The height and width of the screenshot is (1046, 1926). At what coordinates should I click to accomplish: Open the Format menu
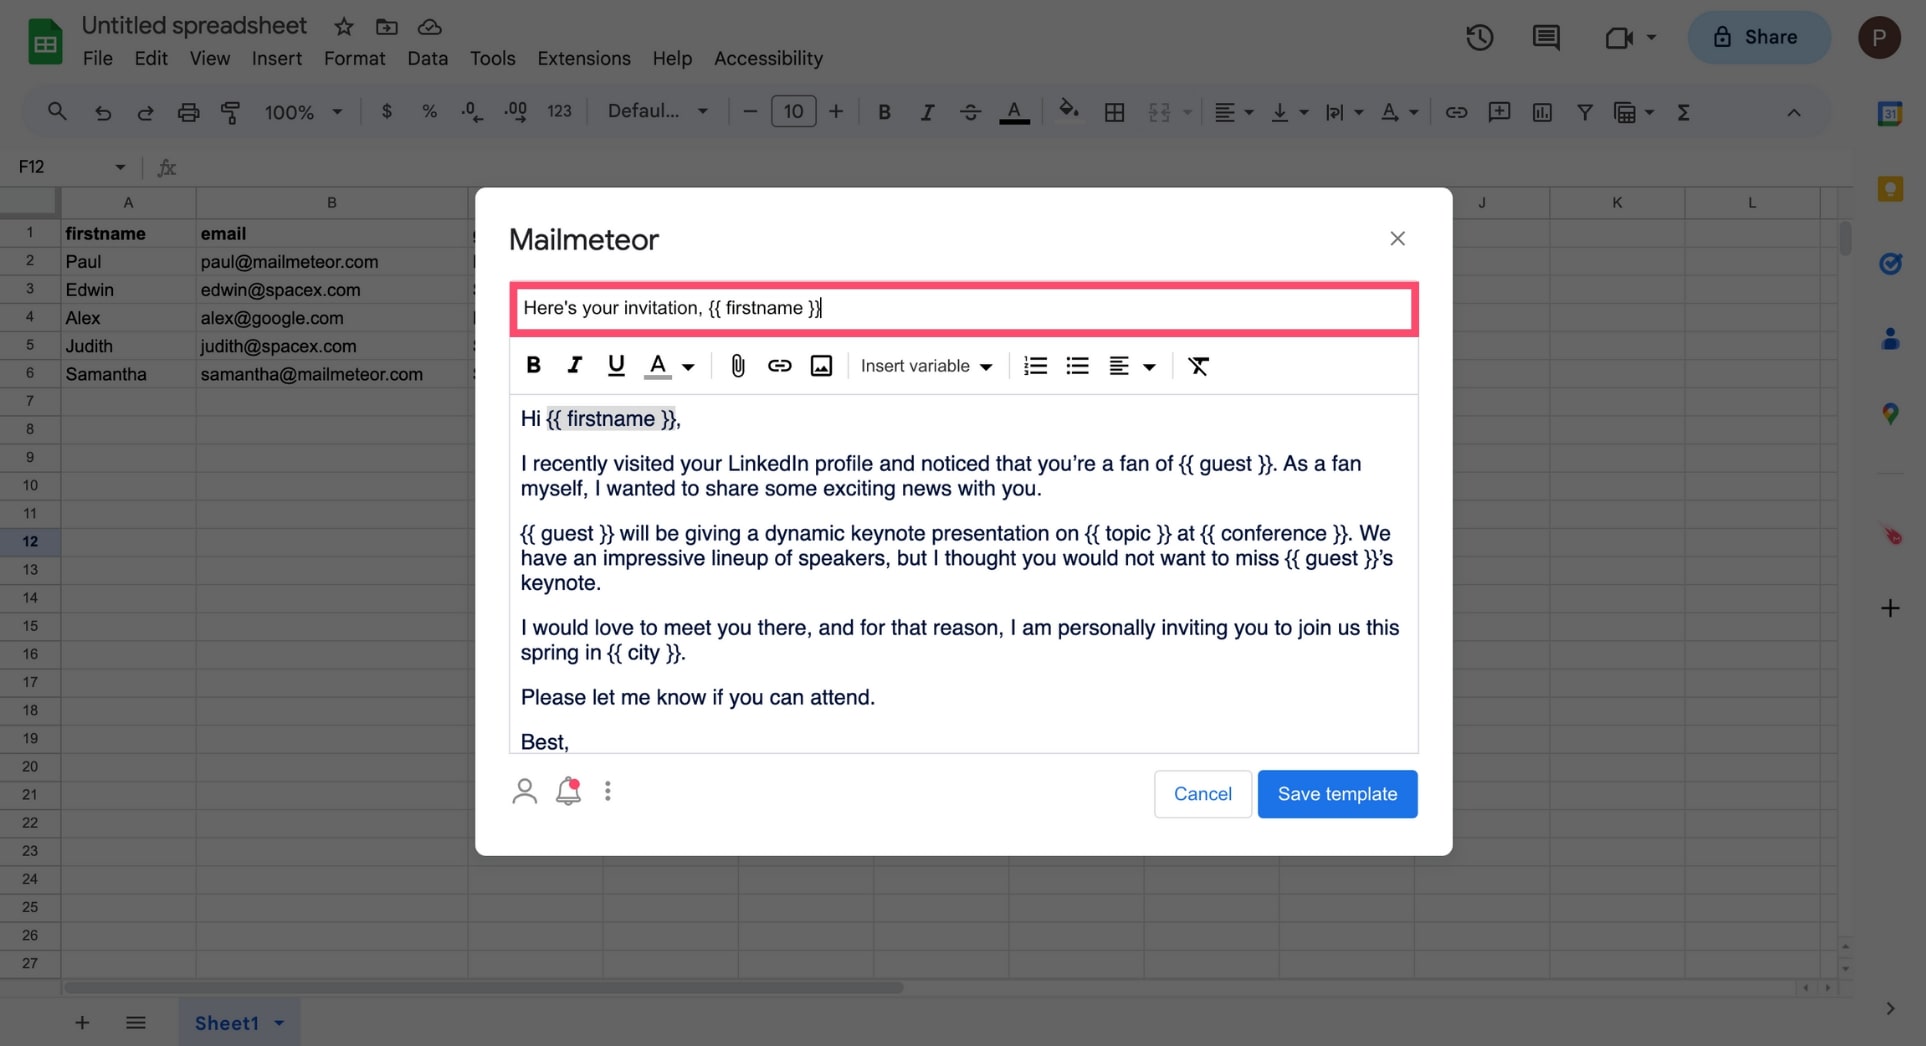coord(354,58)
